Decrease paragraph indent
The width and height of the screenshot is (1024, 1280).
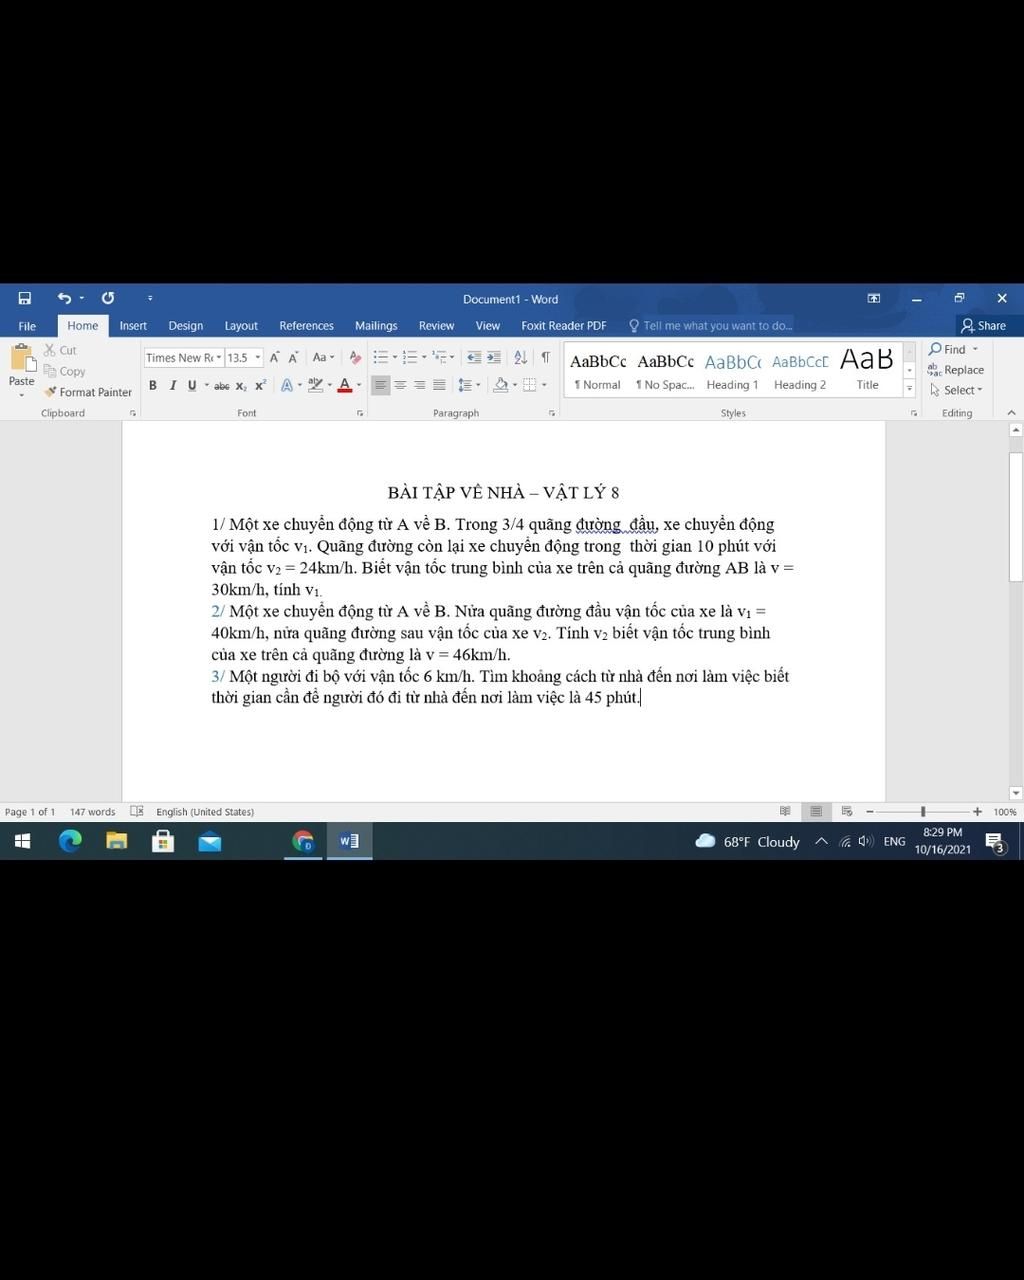(x=474, y=357)
